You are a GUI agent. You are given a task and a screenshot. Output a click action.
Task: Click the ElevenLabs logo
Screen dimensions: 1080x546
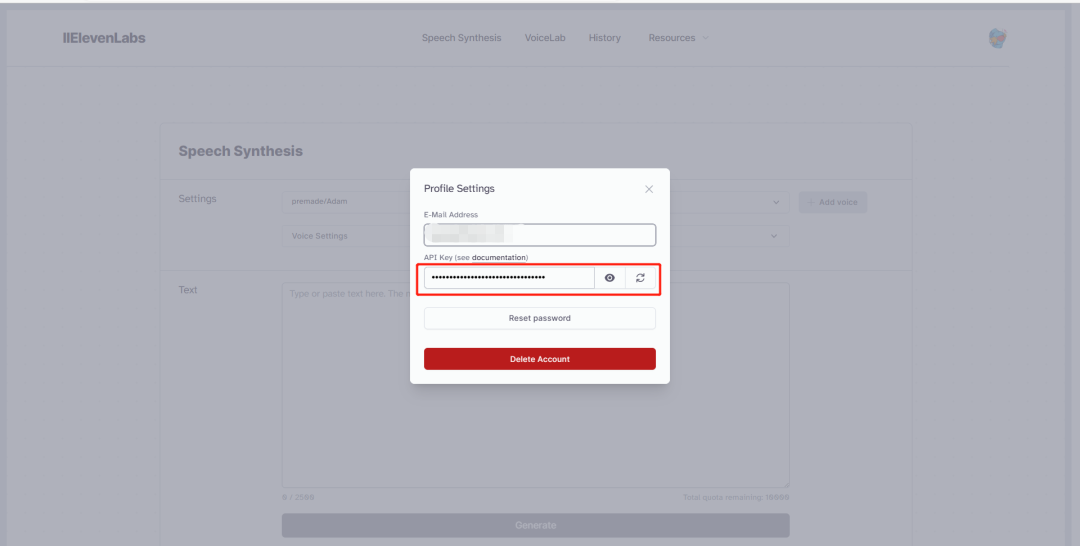click(x=104, y=38)
